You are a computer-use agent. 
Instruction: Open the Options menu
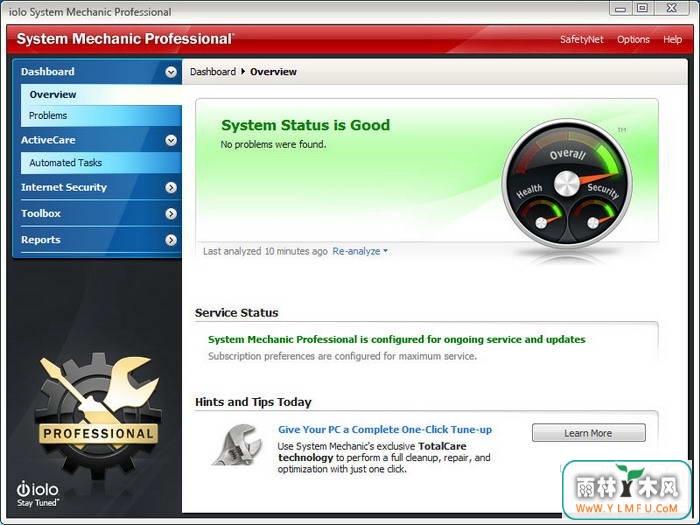coord(633,39)
